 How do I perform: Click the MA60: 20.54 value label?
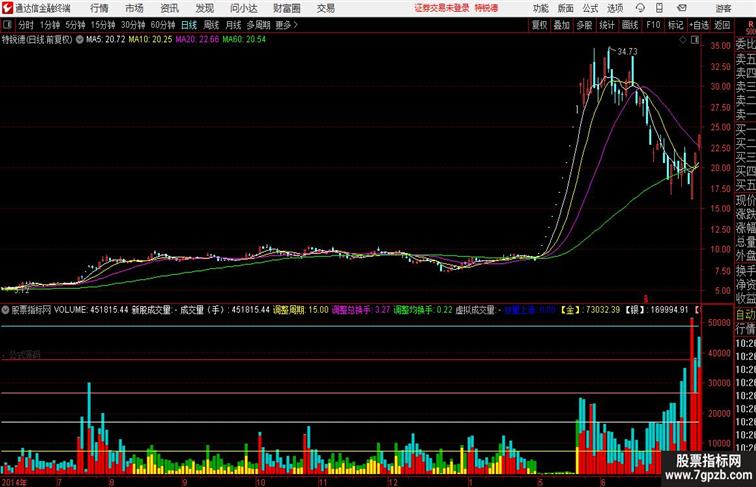click(x=244, y=40)
